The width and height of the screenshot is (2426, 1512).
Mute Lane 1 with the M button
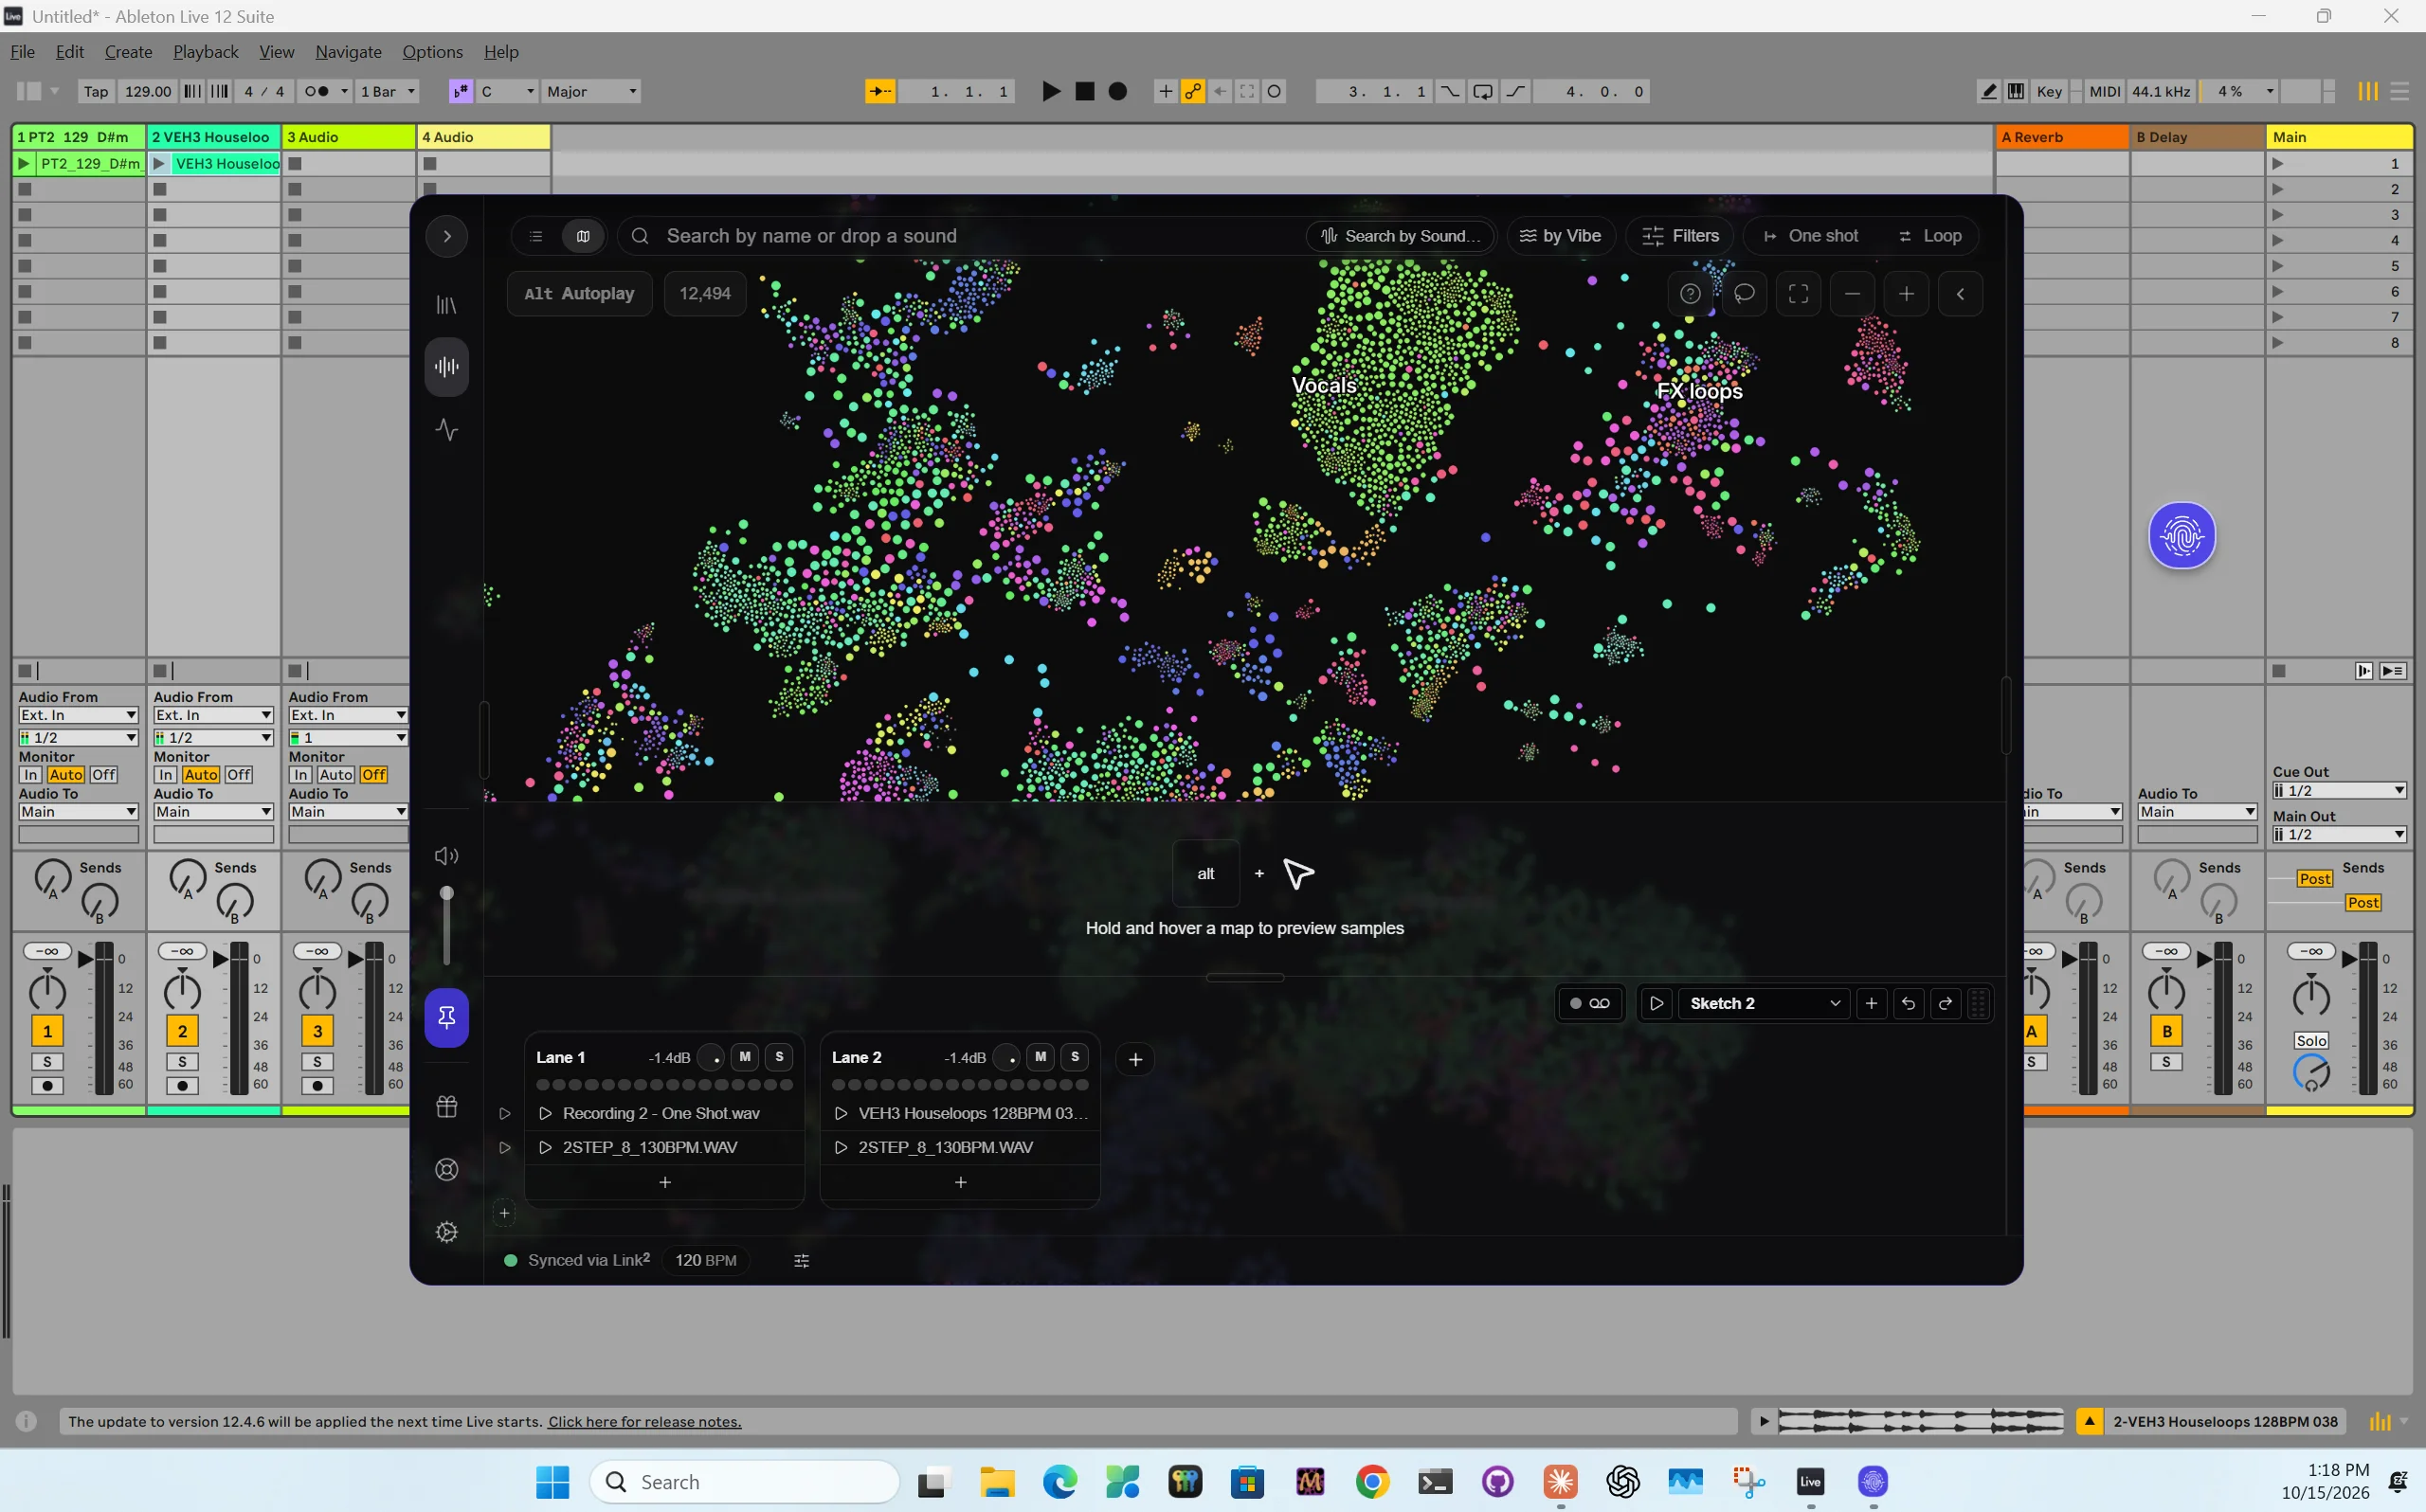point(744,1056)
